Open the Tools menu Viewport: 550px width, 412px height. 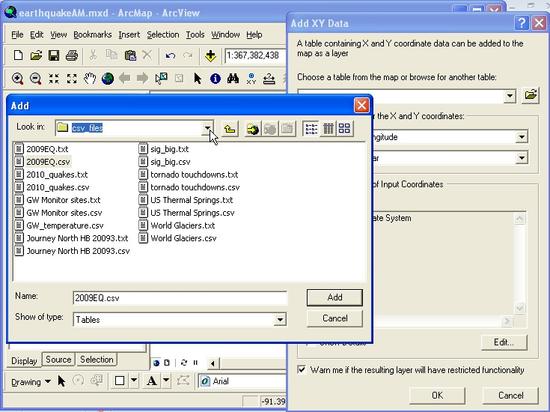pos(195,35)
